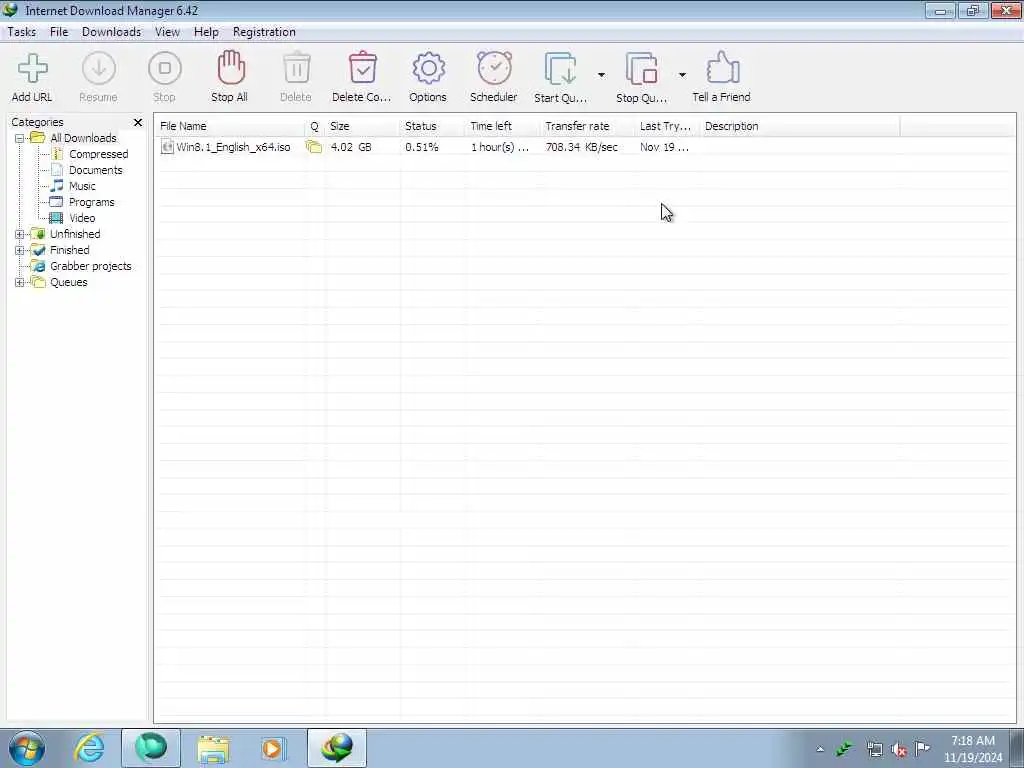
Task: Open the File menu
Action: tap(59, 32)
